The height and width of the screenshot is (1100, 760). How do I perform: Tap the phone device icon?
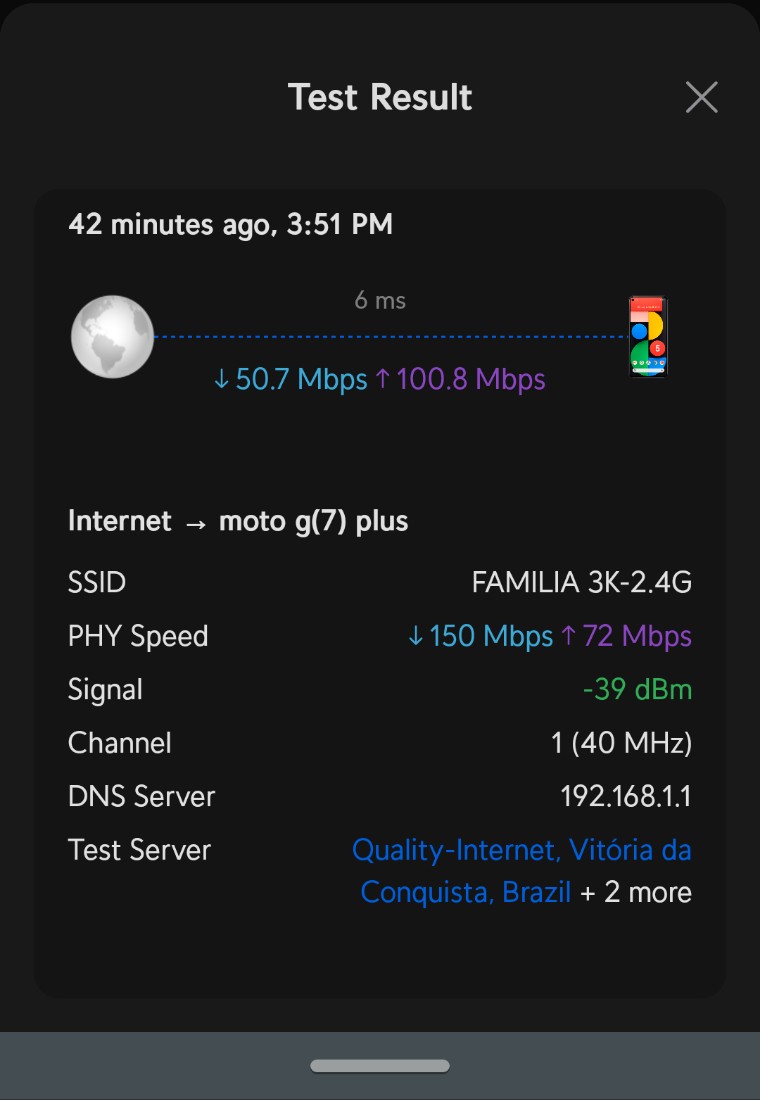[648, 337]
